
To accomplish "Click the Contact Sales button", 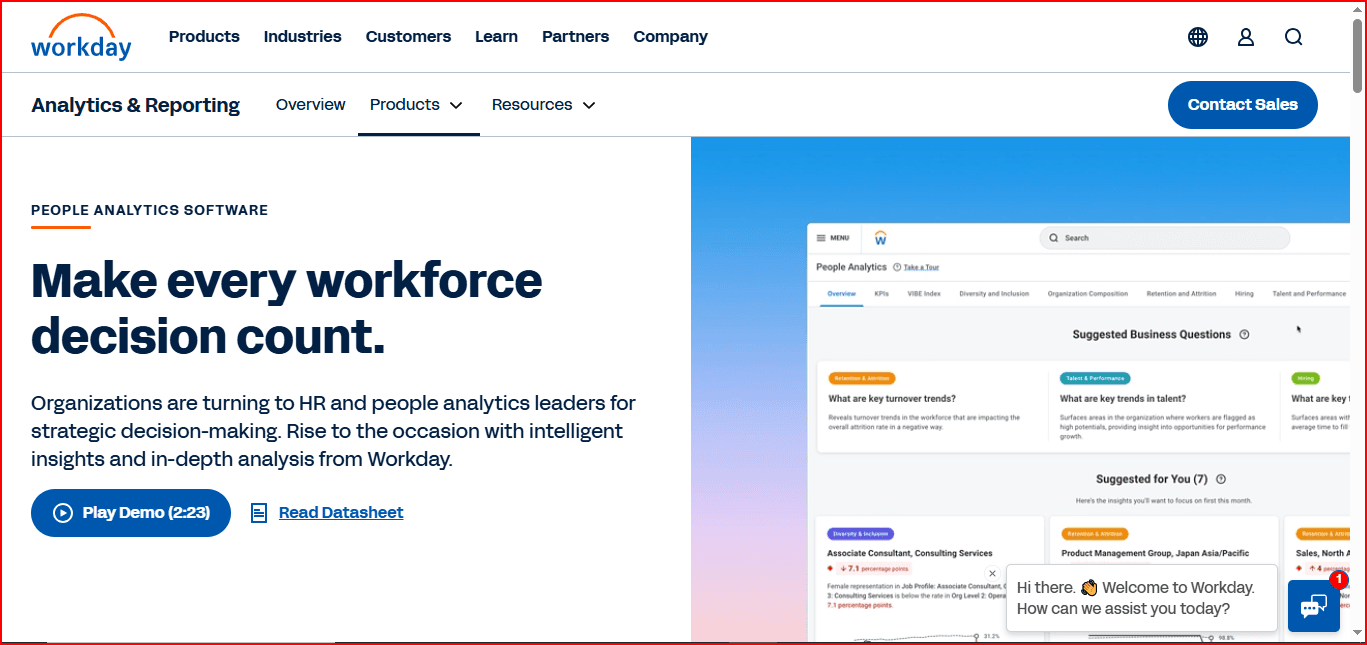I will [1243, 105].
